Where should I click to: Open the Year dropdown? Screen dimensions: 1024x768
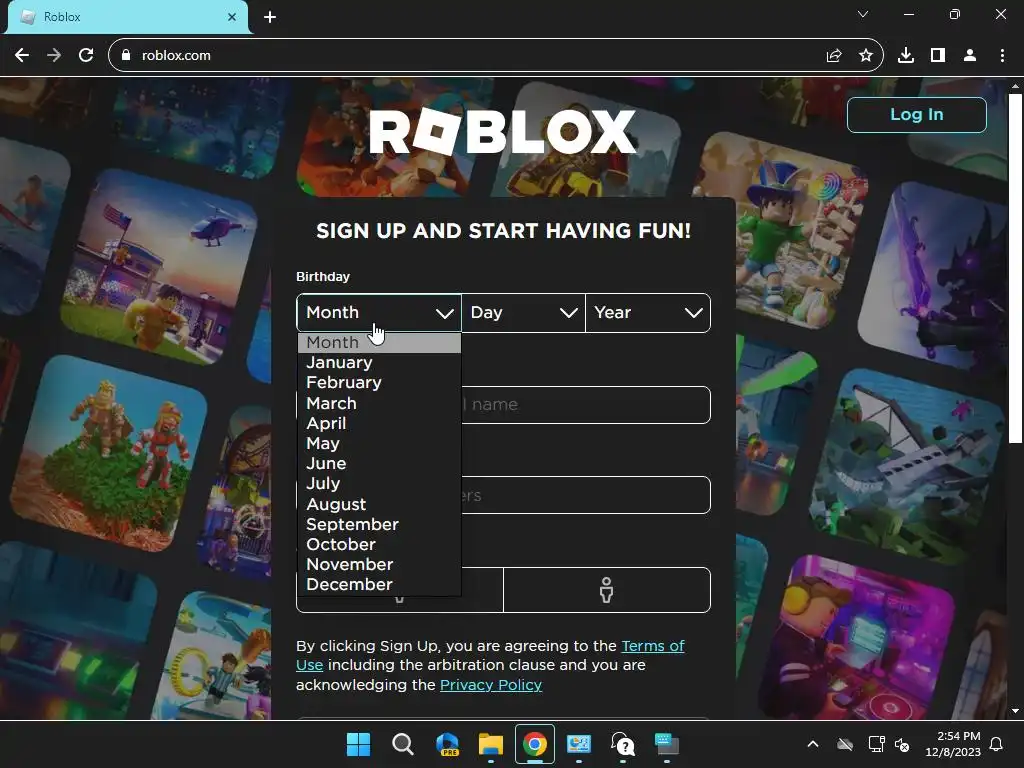[648, 313]
